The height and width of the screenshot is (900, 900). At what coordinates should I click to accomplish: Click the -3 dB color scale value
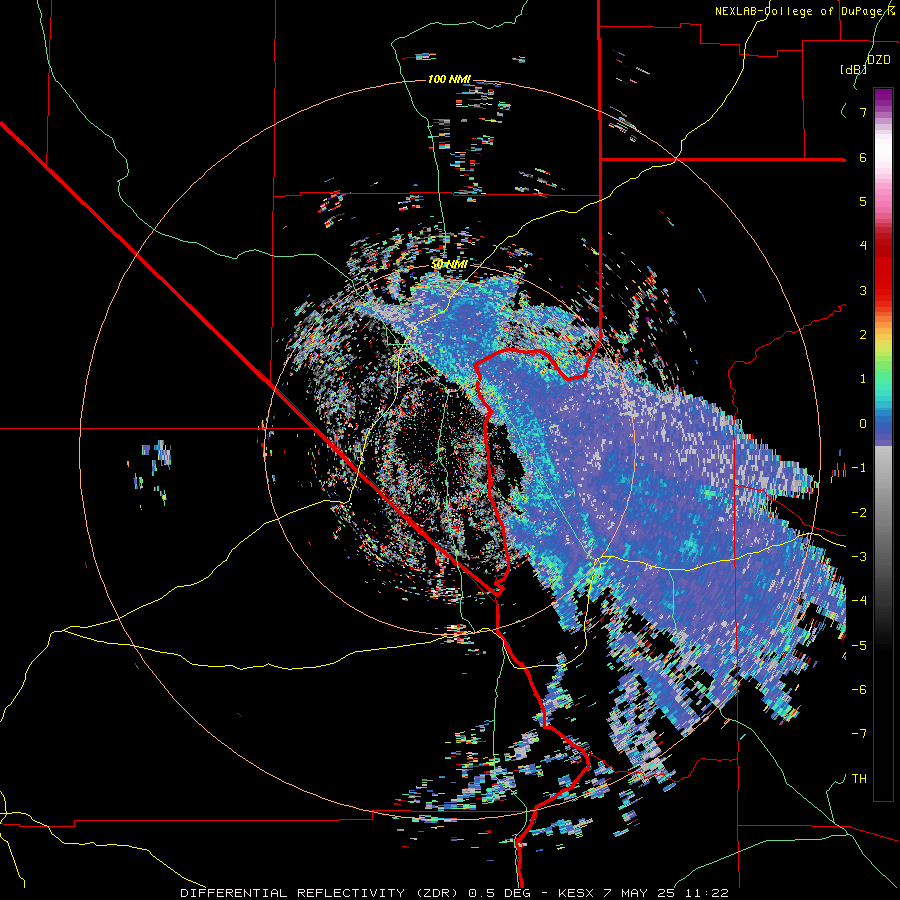(859, 557)
